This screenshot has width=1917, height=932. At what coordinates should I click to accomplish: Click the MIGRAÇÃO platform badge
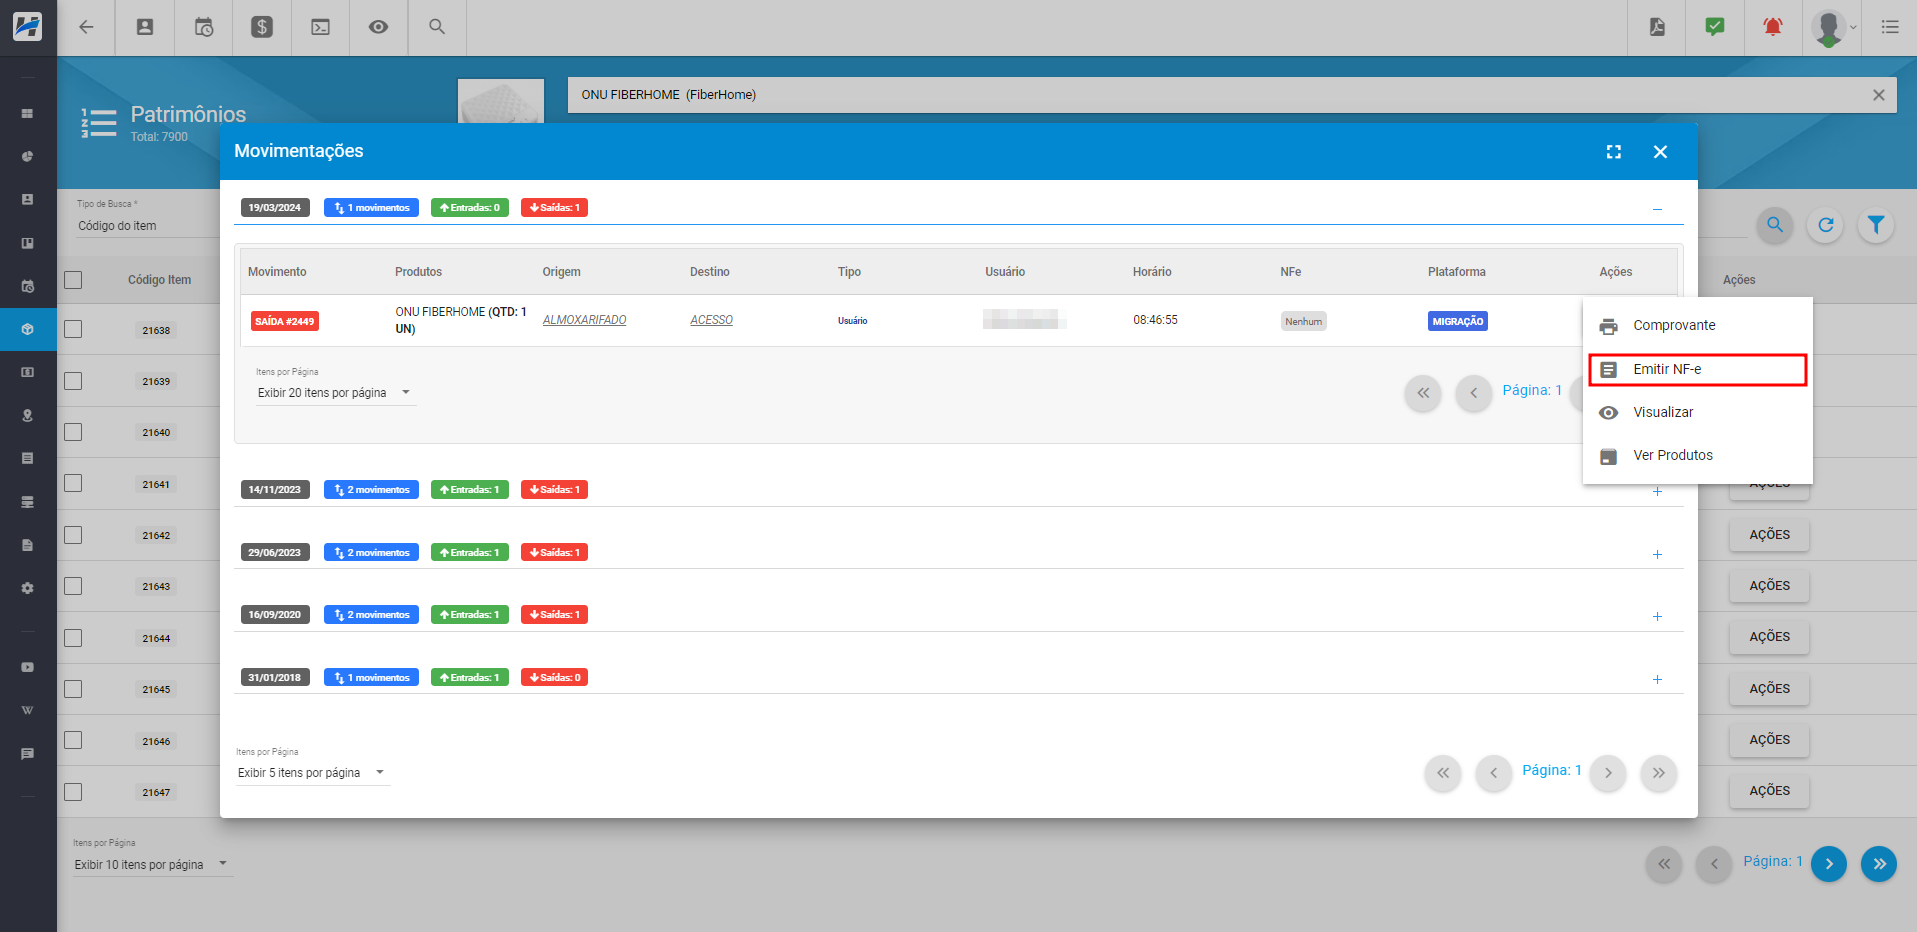point(1458,321)
